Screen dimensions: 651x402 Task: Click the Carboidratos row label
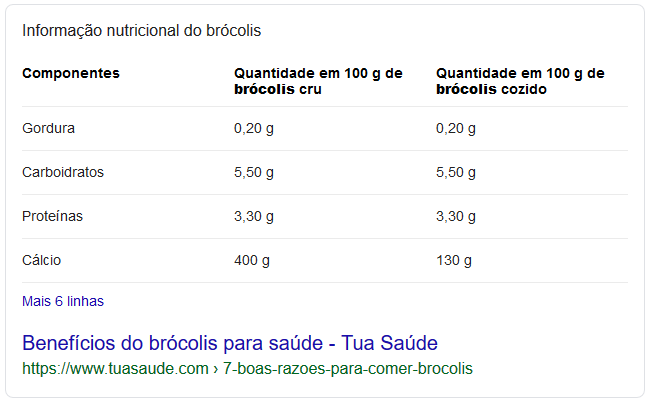point(63,172)
